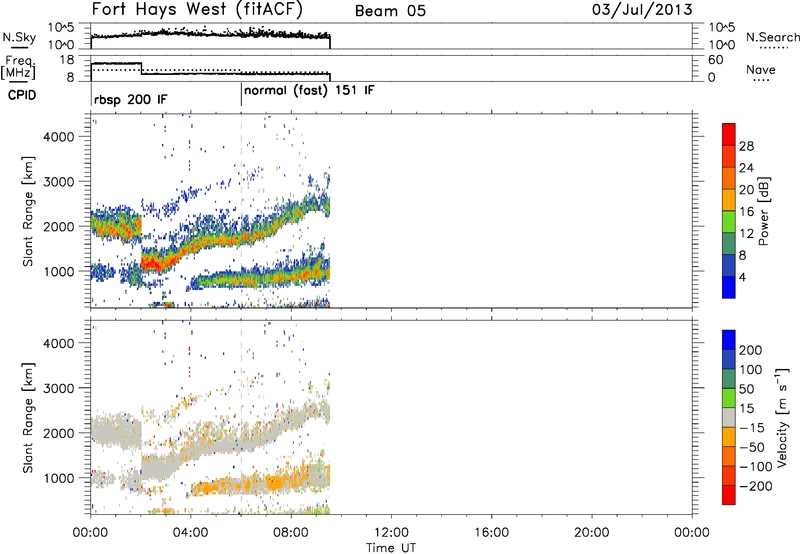
Task: Click the "28" Power colorbar tick label
Action: [x=746, y=146]
